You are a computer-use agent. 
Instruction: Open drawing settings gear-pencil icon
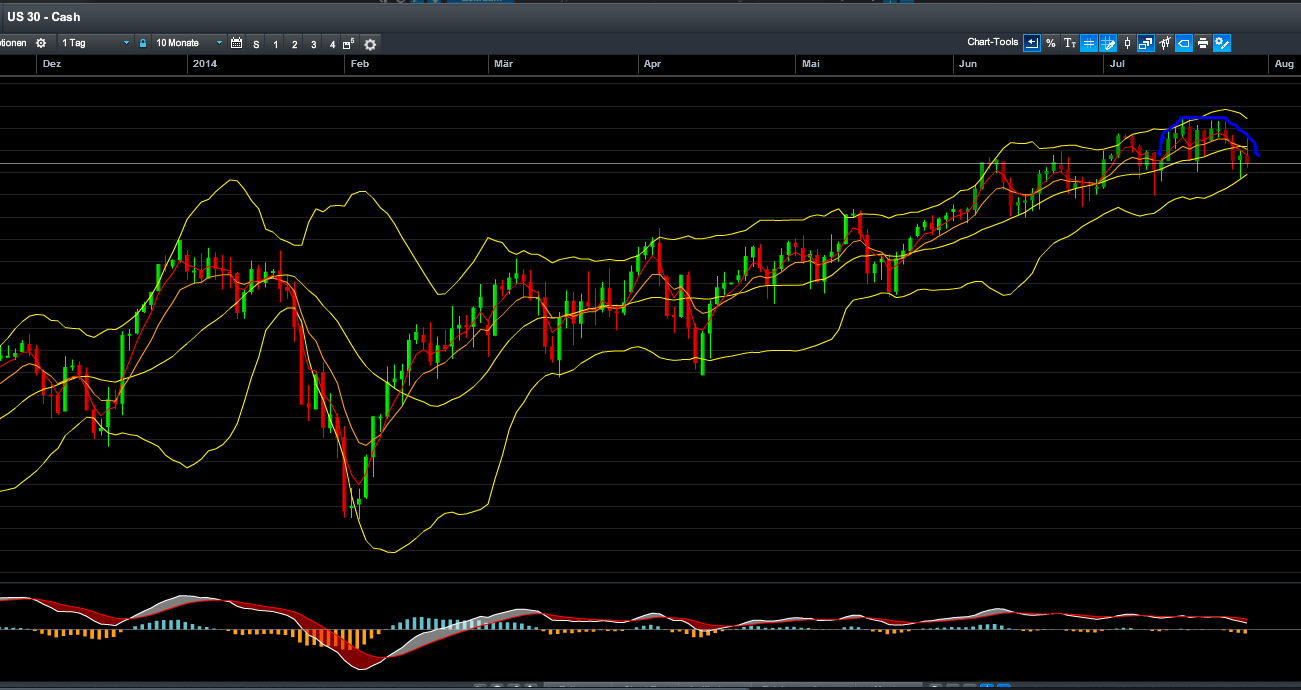click(1222, 43)
